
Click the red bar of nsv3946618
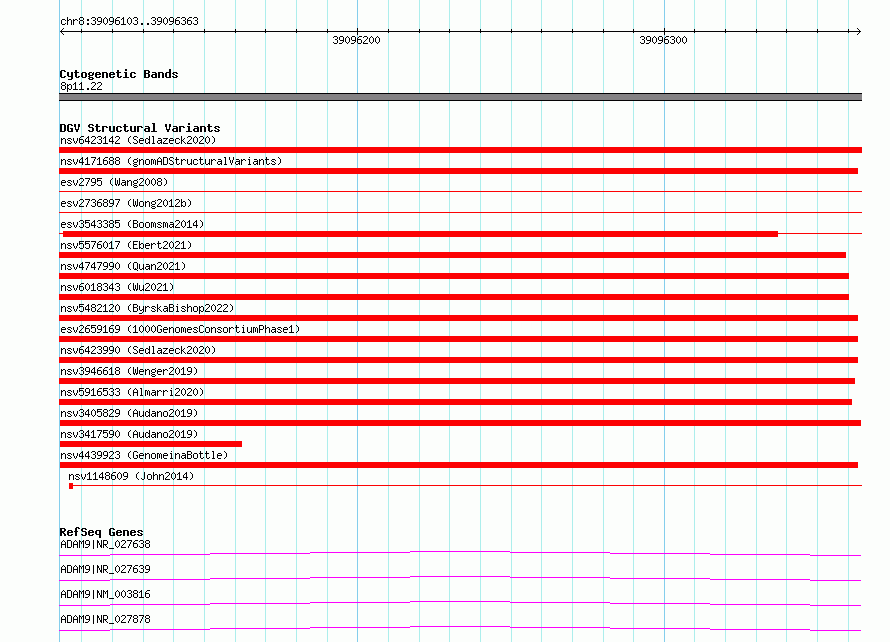[457, 381]
